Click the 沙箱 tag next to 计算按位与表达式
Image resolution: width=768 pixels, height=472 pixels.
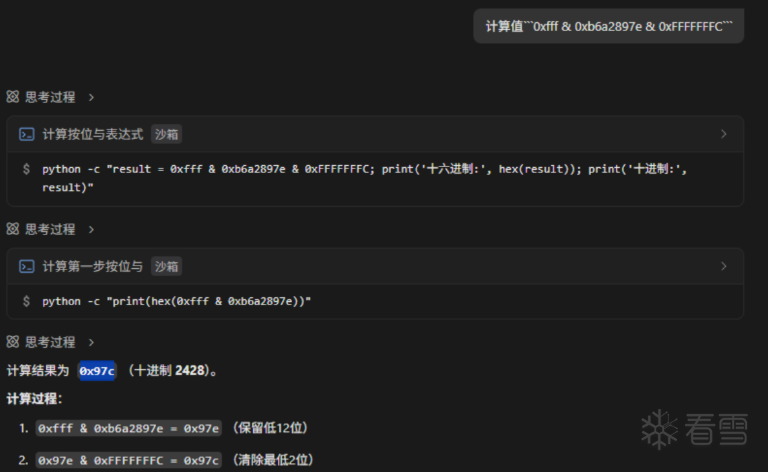click(x=167, y=134)
